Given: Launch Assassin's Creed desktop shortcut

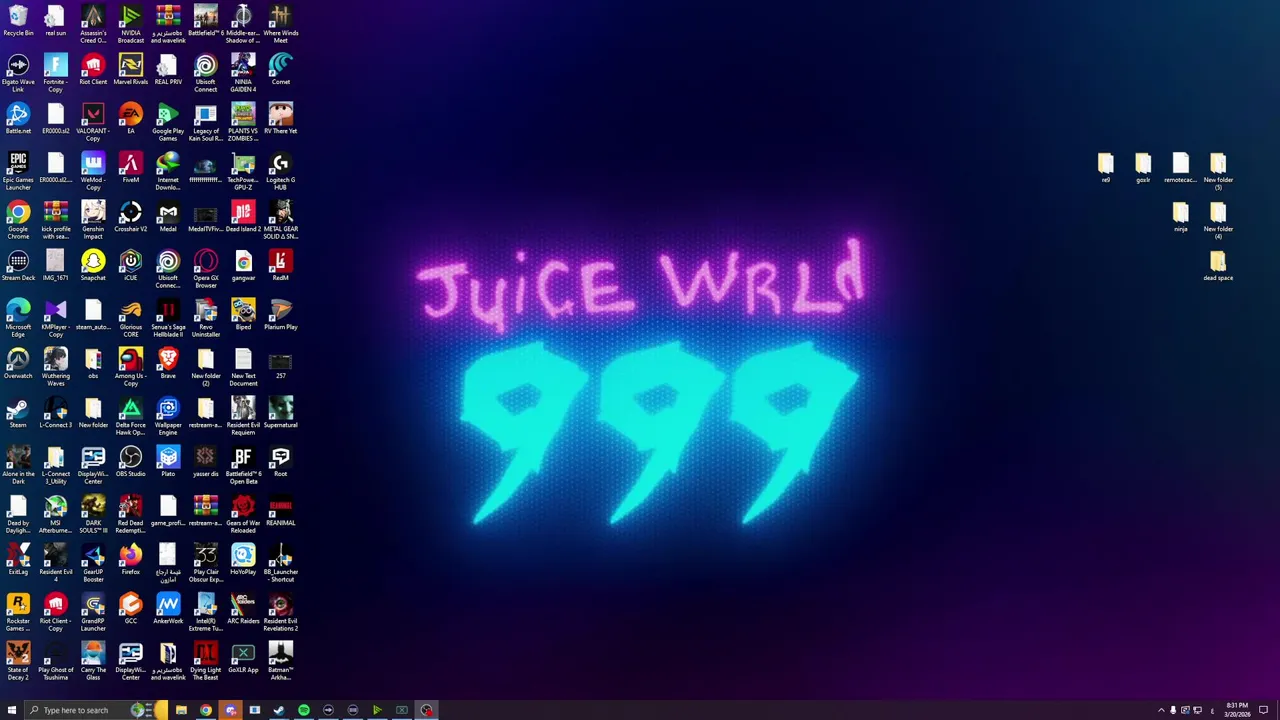Looking at the screenshot, I should pos(93,24).
